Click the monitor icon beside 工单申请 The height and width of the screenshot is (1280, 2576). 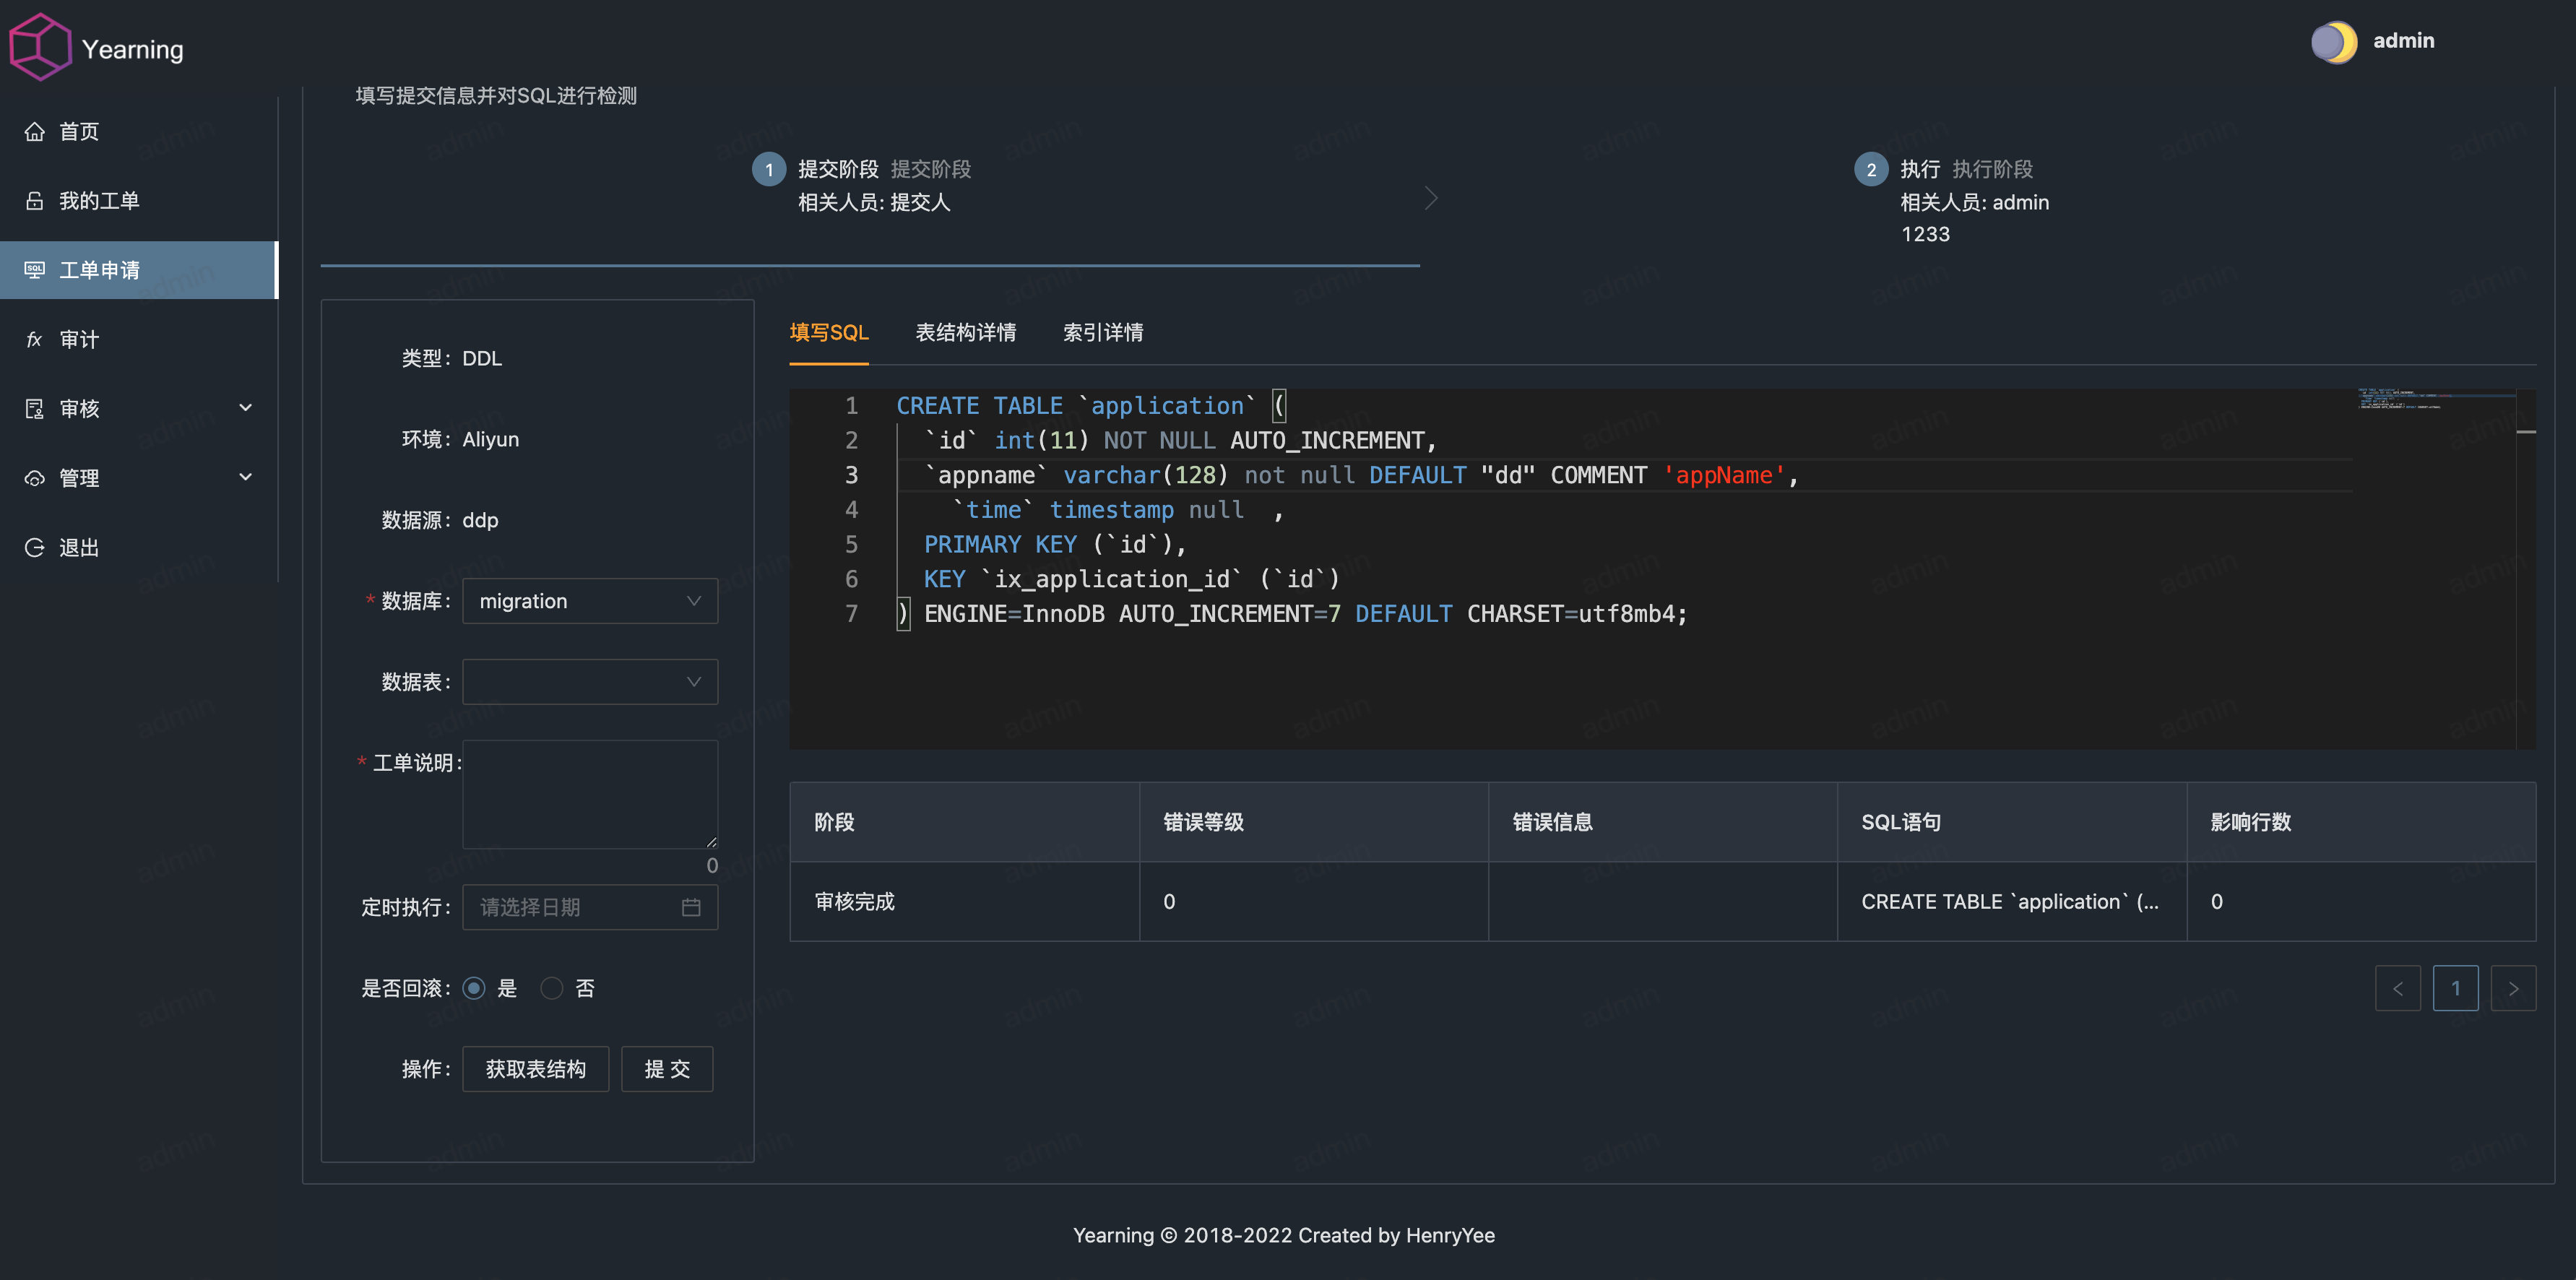[35, 270]
